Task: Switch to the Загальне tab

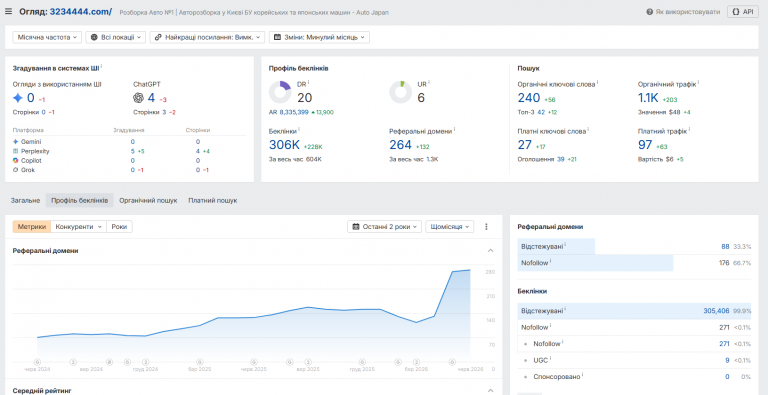Action: pyautogui.click(x=25, y=200)
